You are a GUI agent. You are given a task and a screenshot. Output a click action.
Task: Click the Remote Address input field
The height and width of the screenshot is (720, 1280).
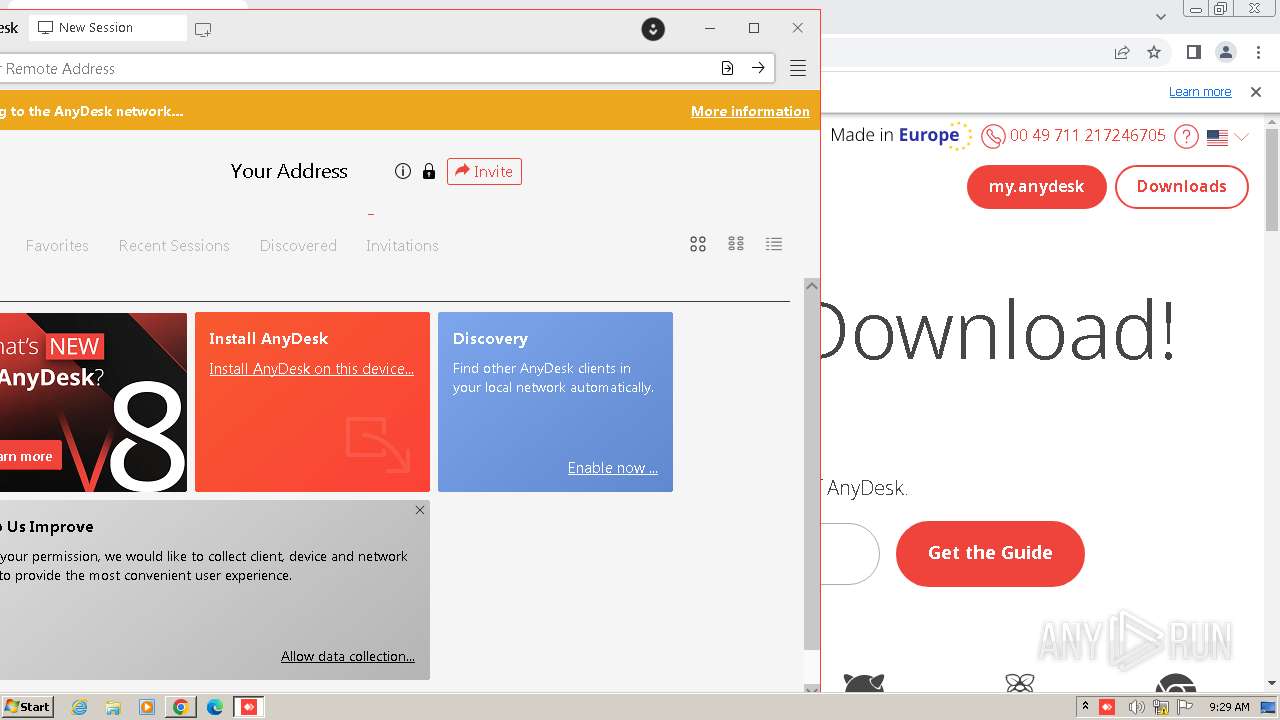355,68
